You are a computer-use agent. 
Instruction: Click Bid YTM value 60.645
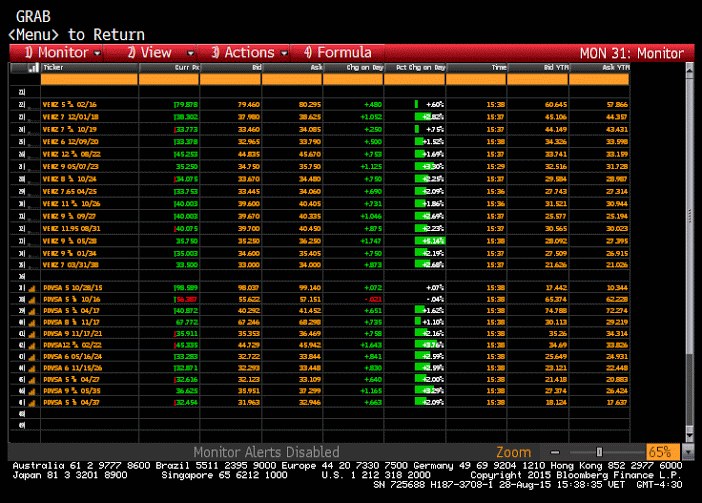pyautogui.click(x=556, y=105)
